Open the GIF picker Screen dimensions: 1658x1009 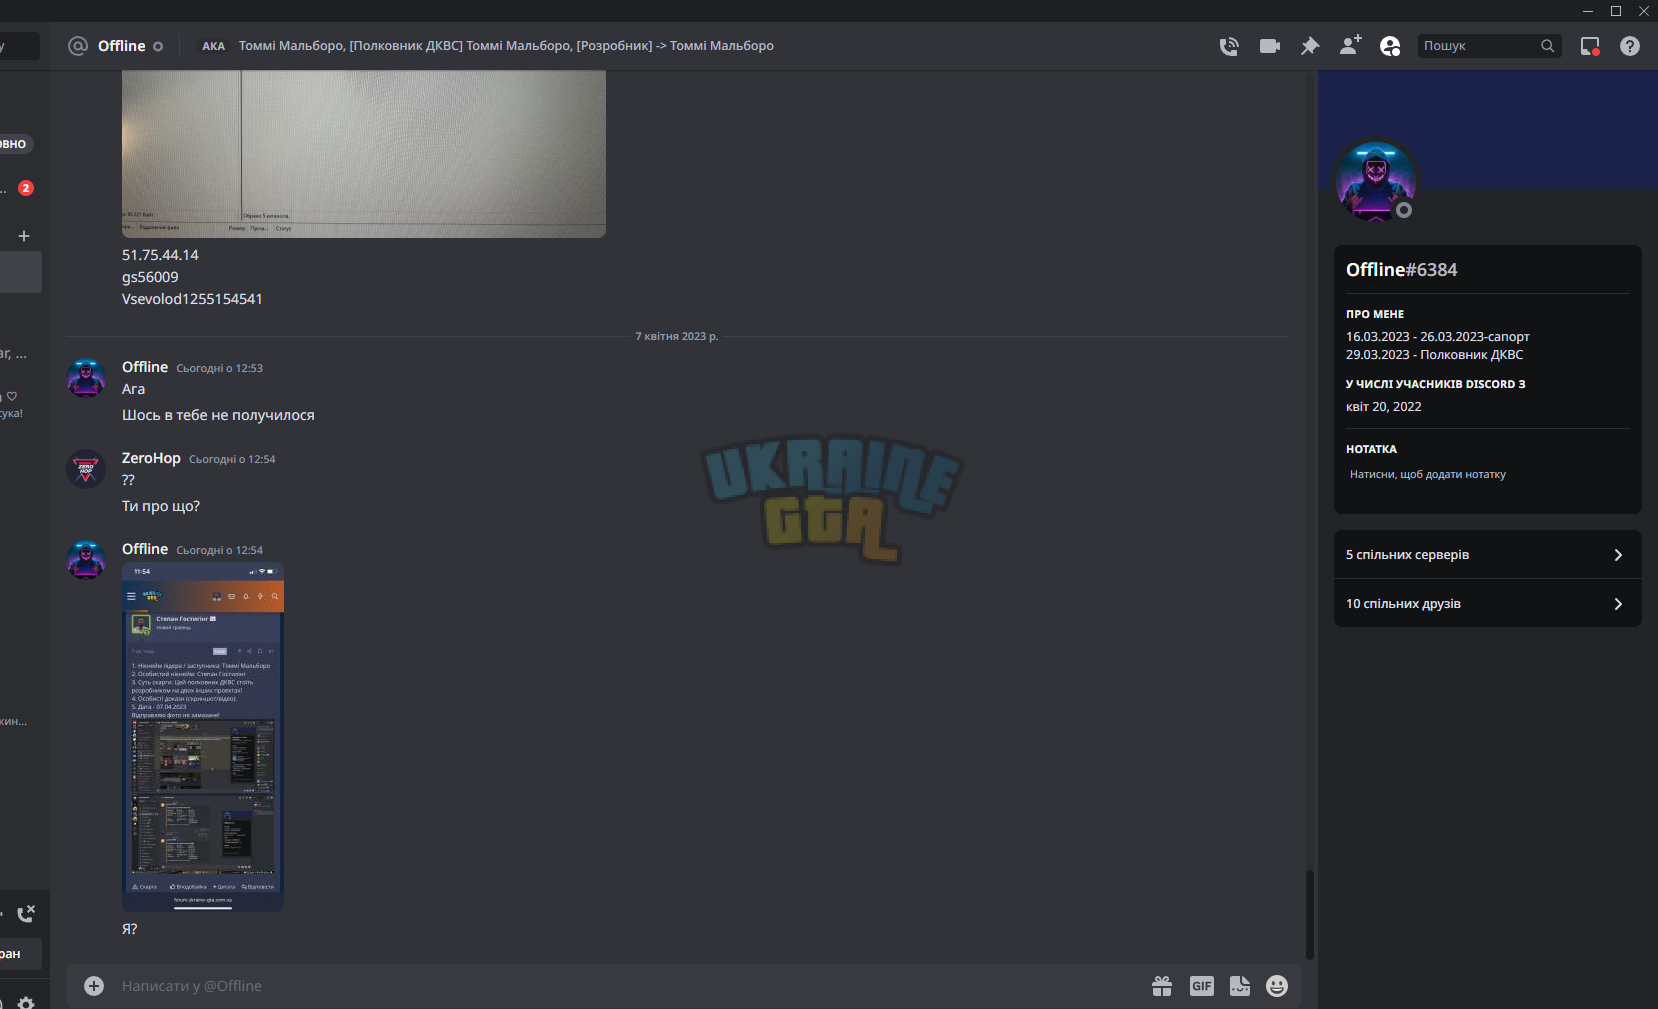[x=1202, y=986]
